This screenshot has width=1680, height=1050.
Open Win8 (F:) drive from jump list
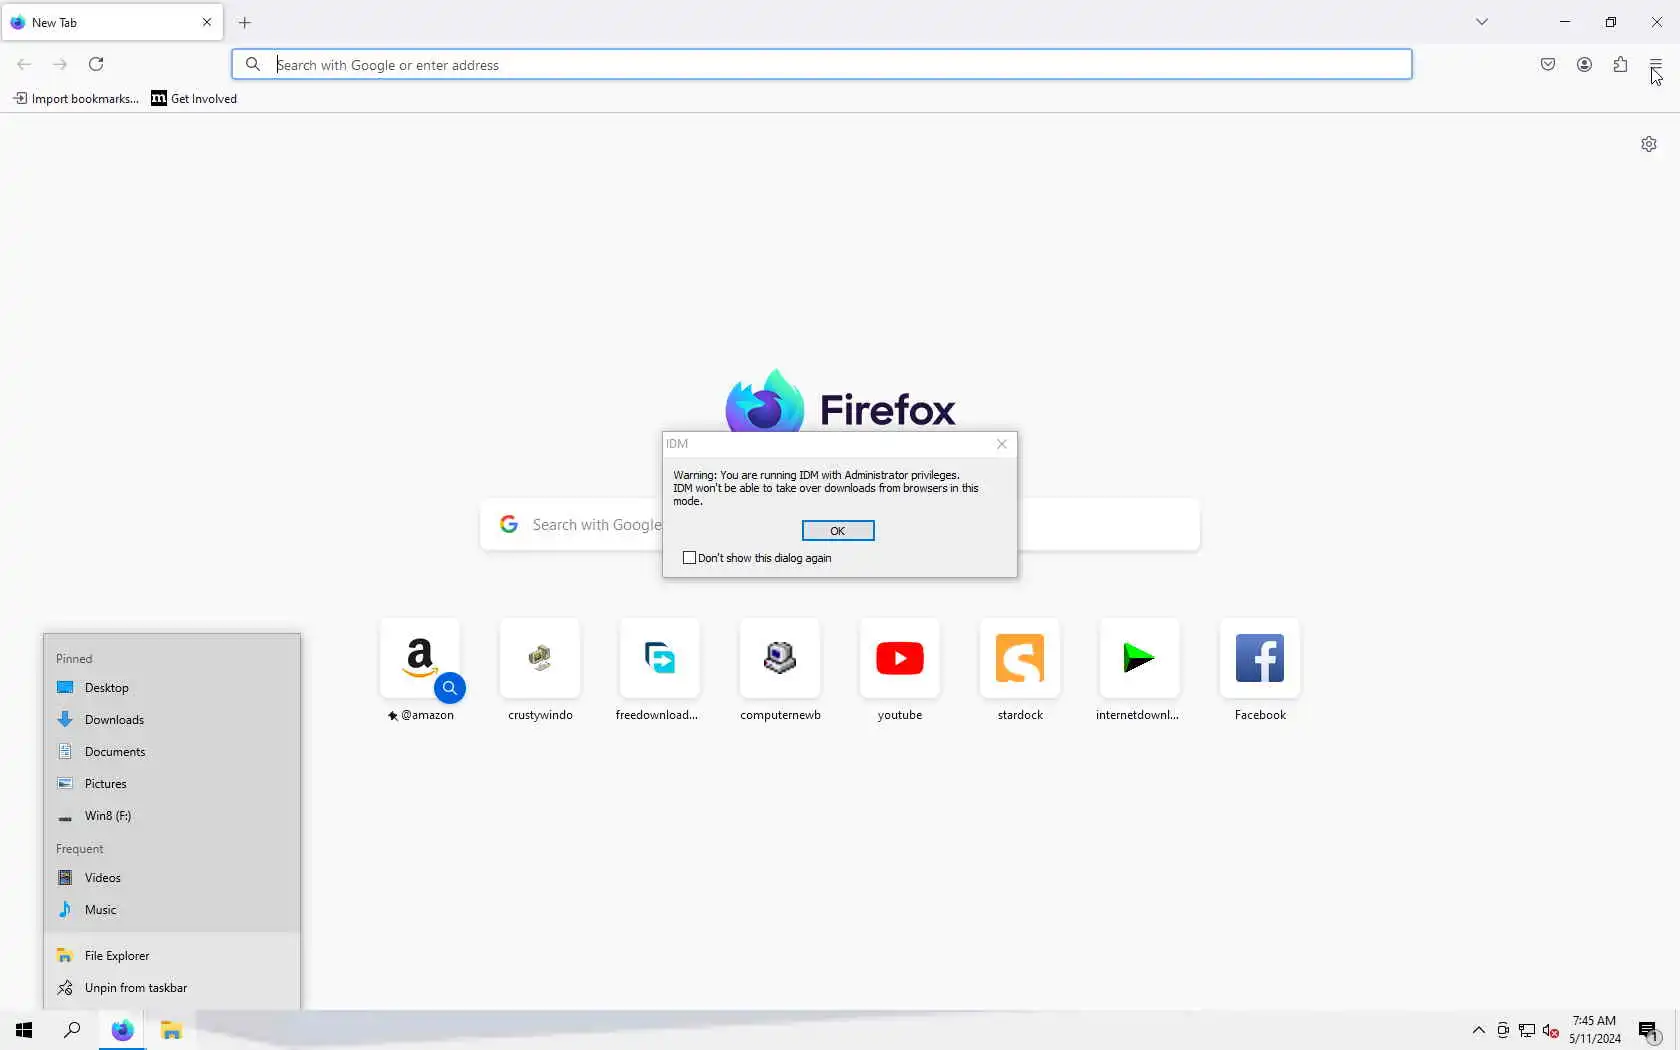[x=172, y=816]
